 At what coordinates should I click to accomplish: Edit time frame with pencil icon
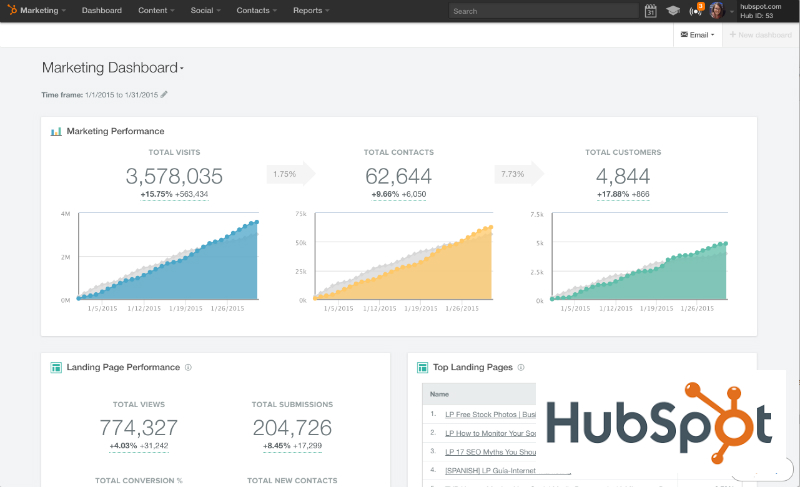coord(164,95)
